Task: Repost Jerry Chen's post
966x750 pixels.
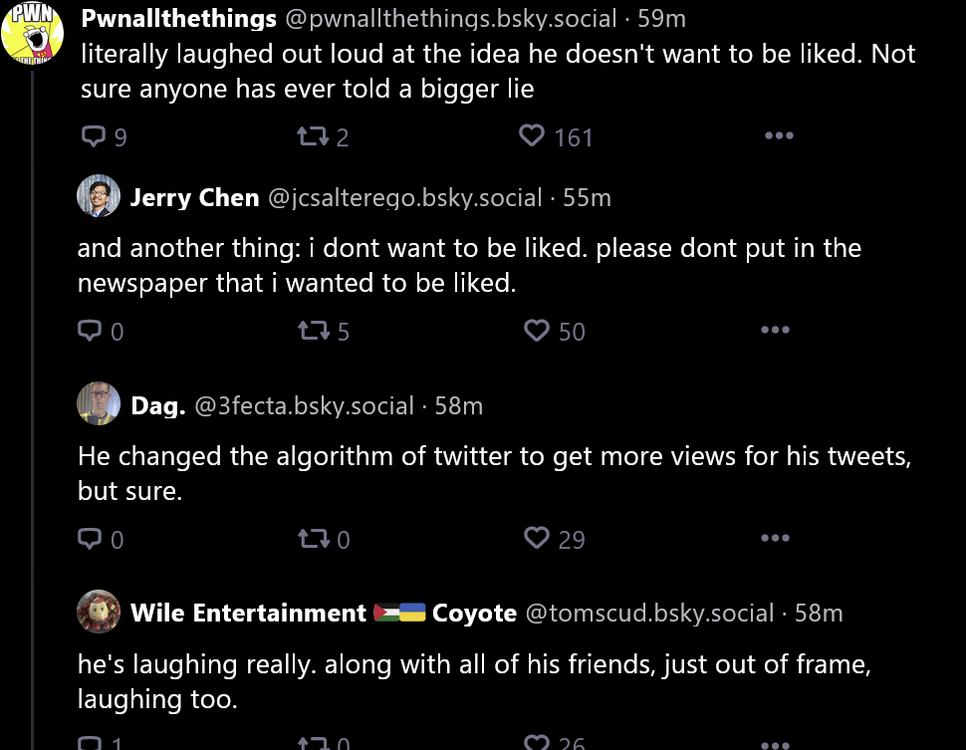Action: pos(312,330)
